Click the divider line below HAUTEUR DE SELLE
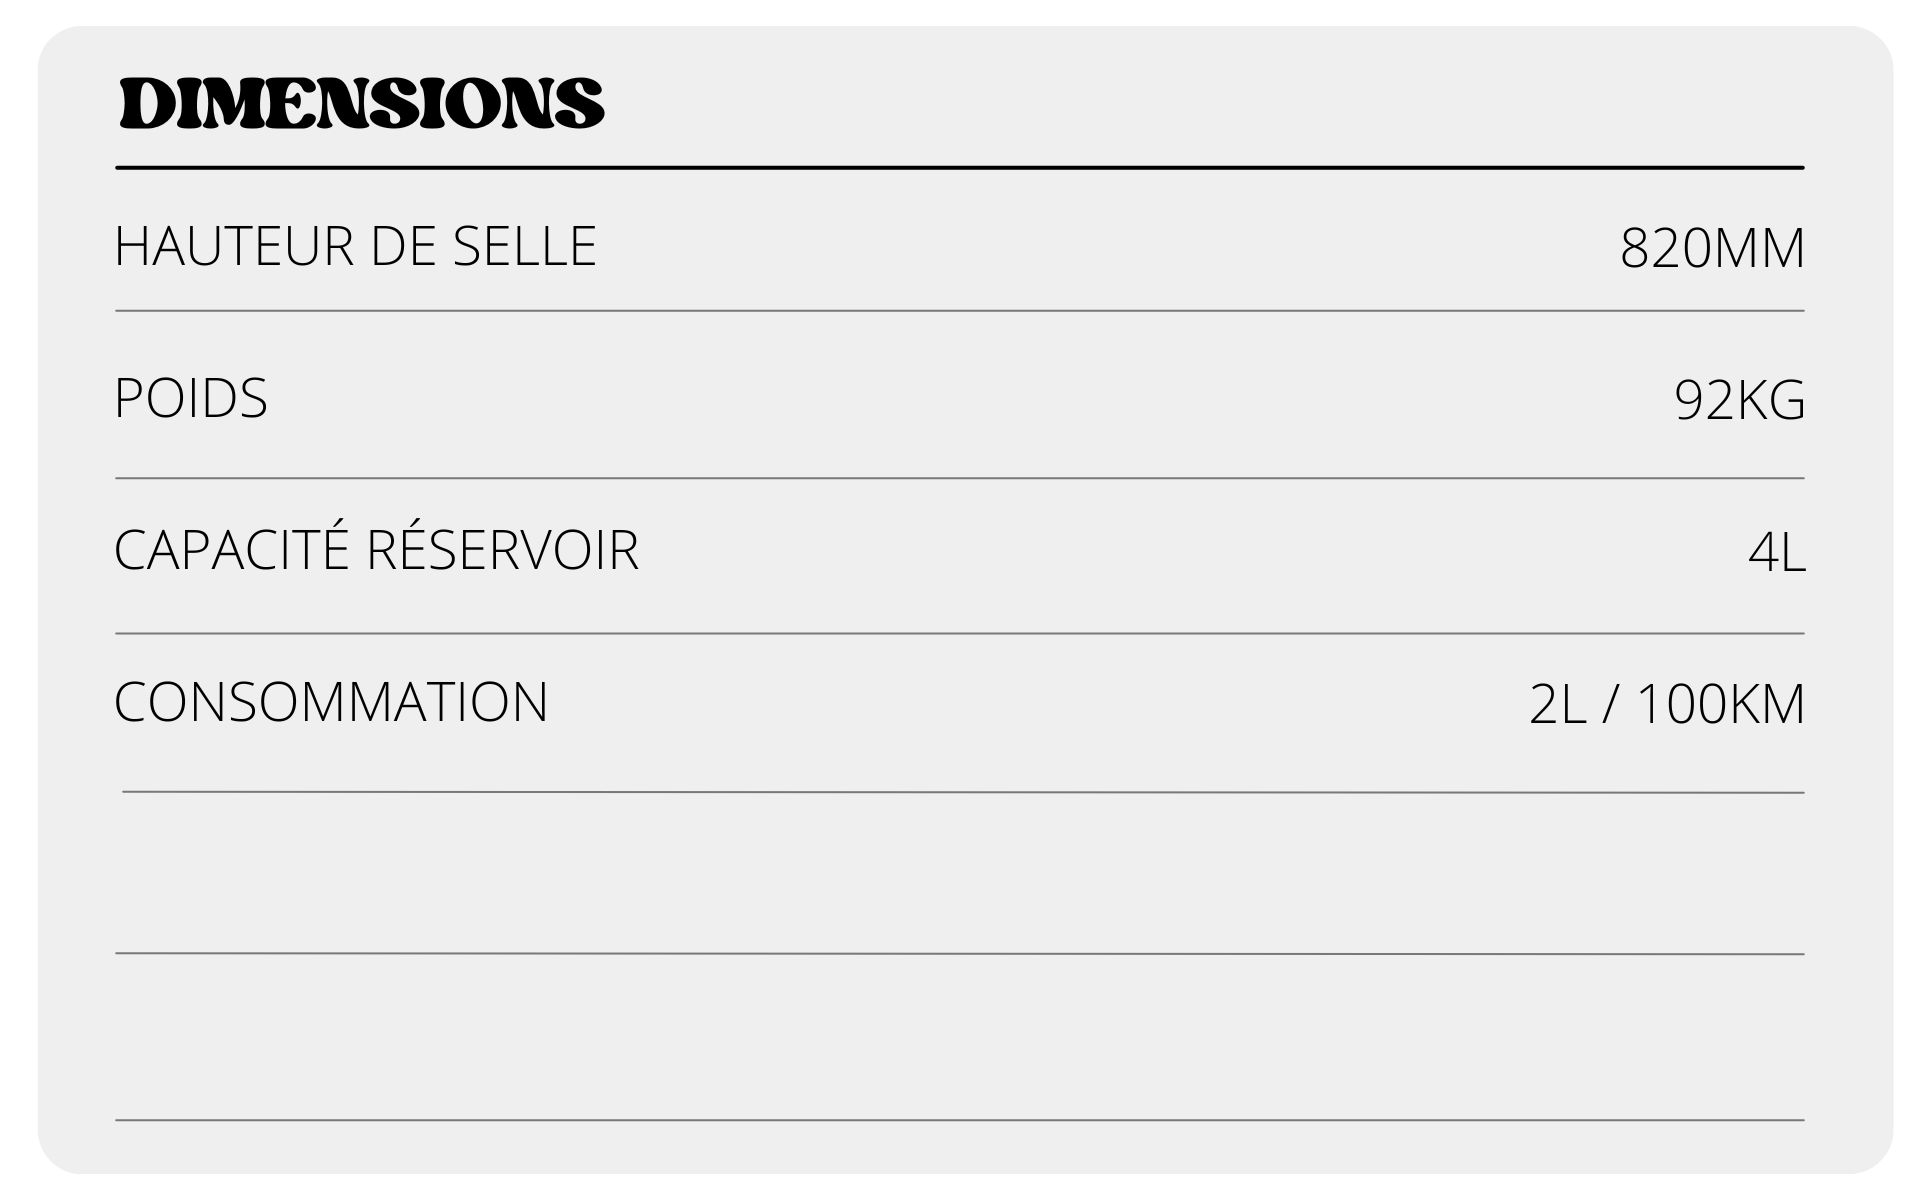Image resolution: width=1920 pixels, height=1200 pixels. pos(960,311)
